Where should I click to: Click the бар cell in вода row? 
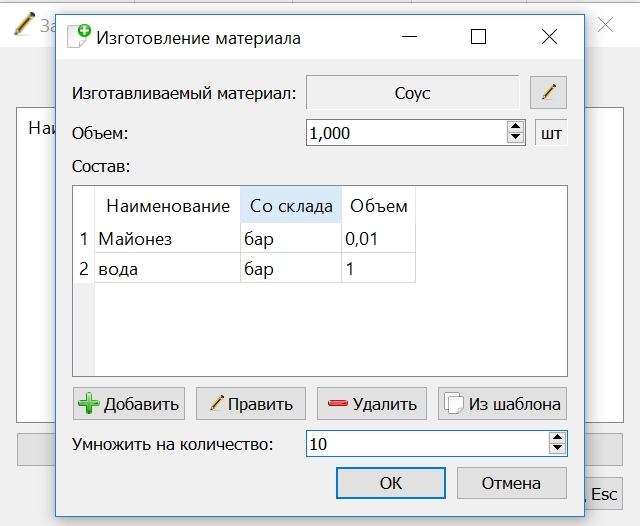click(x=291, y=268)
